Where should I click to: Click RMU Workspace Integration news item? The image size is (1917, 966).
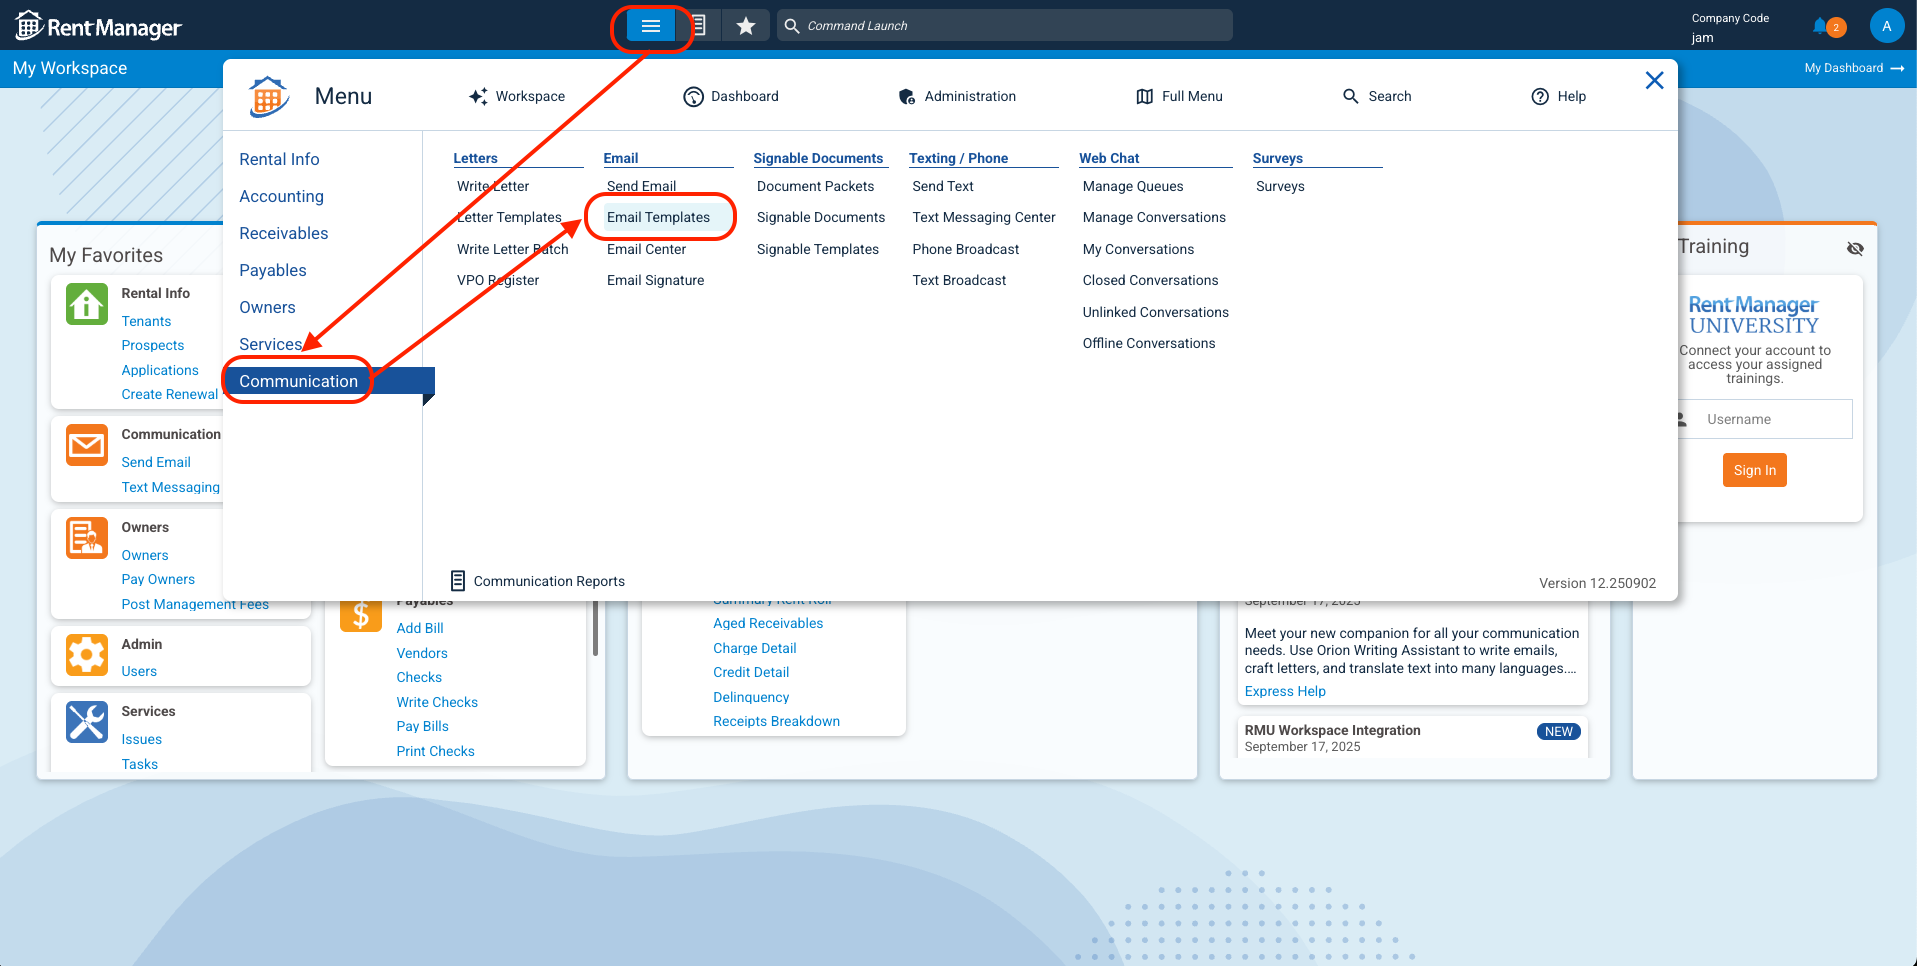click(x=1332, y=730)
